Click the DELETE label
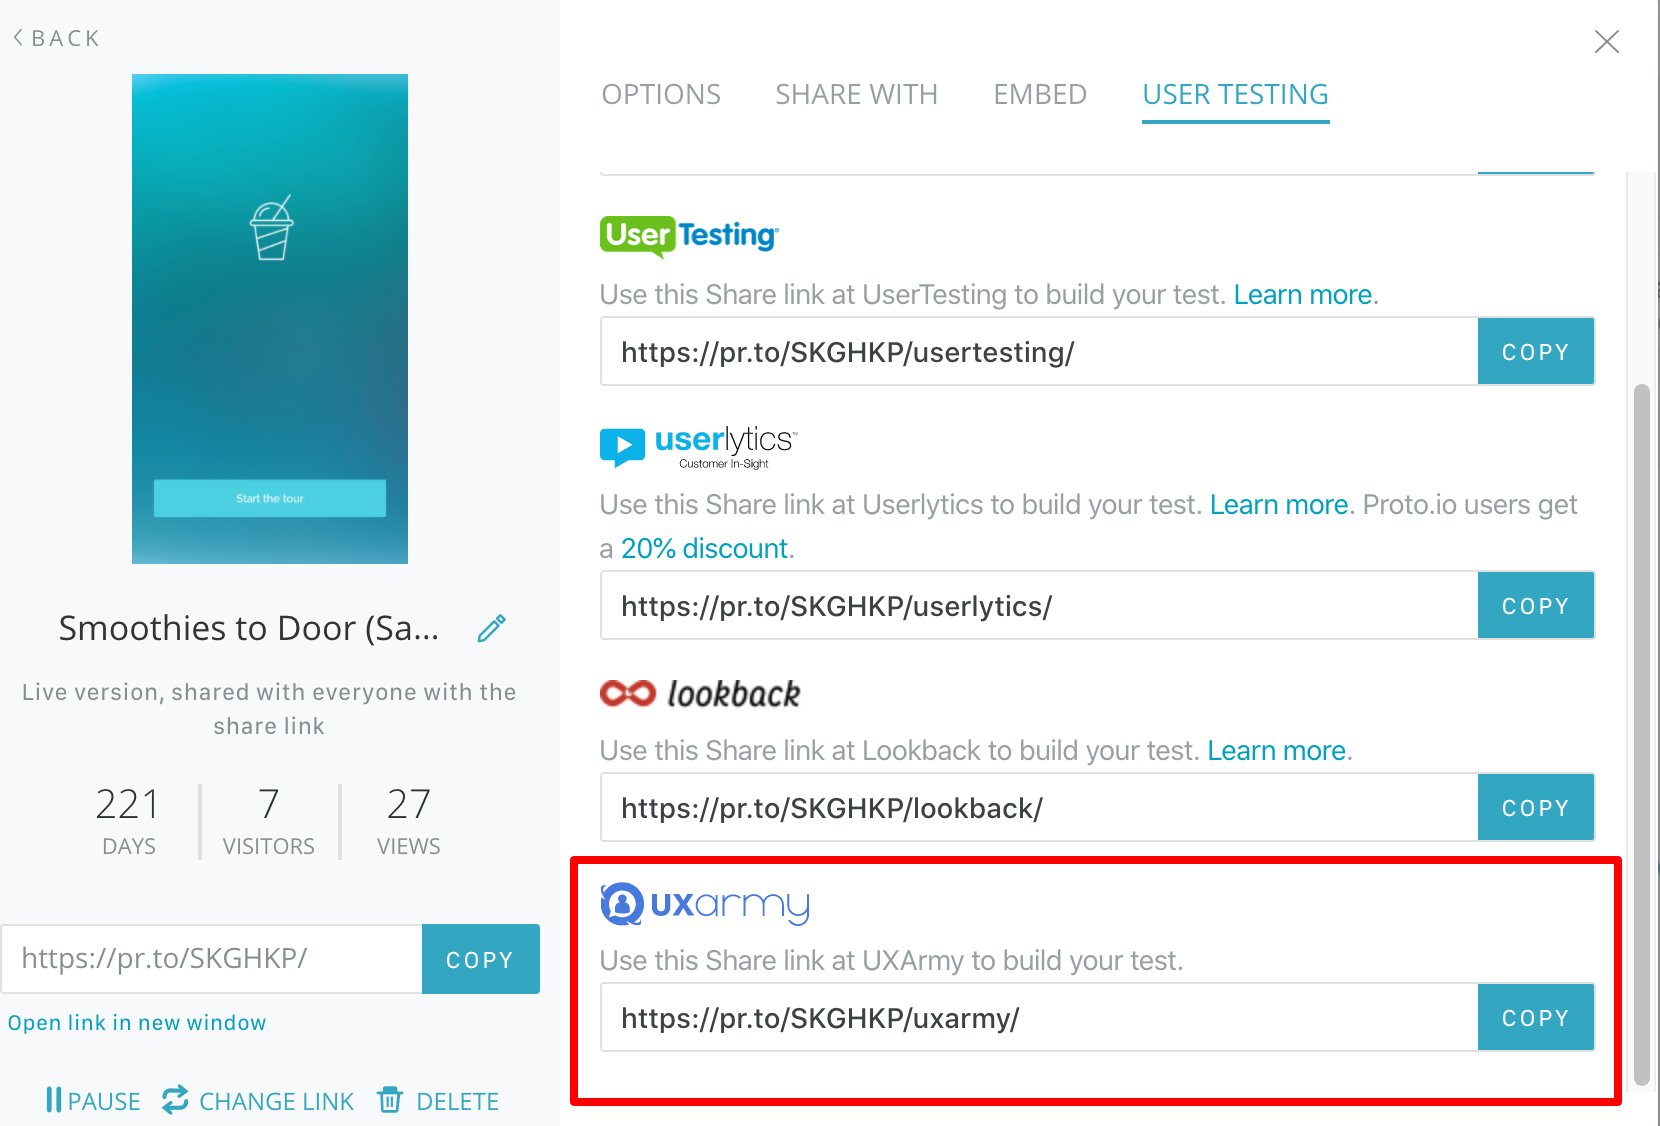 (x=457, y=1101)
